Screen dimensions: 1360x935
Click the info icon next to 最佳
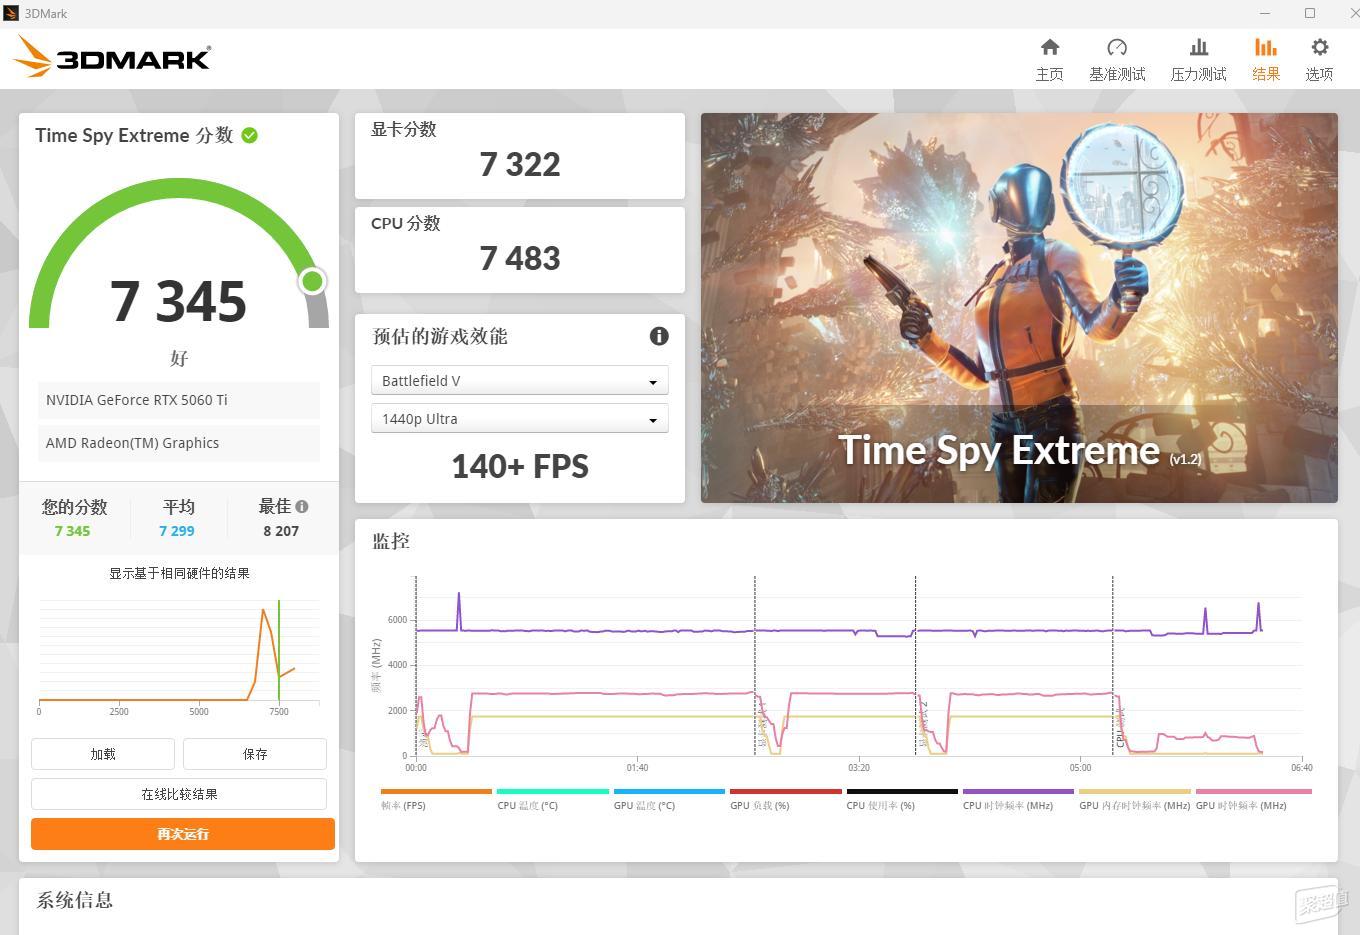point(302,506)
